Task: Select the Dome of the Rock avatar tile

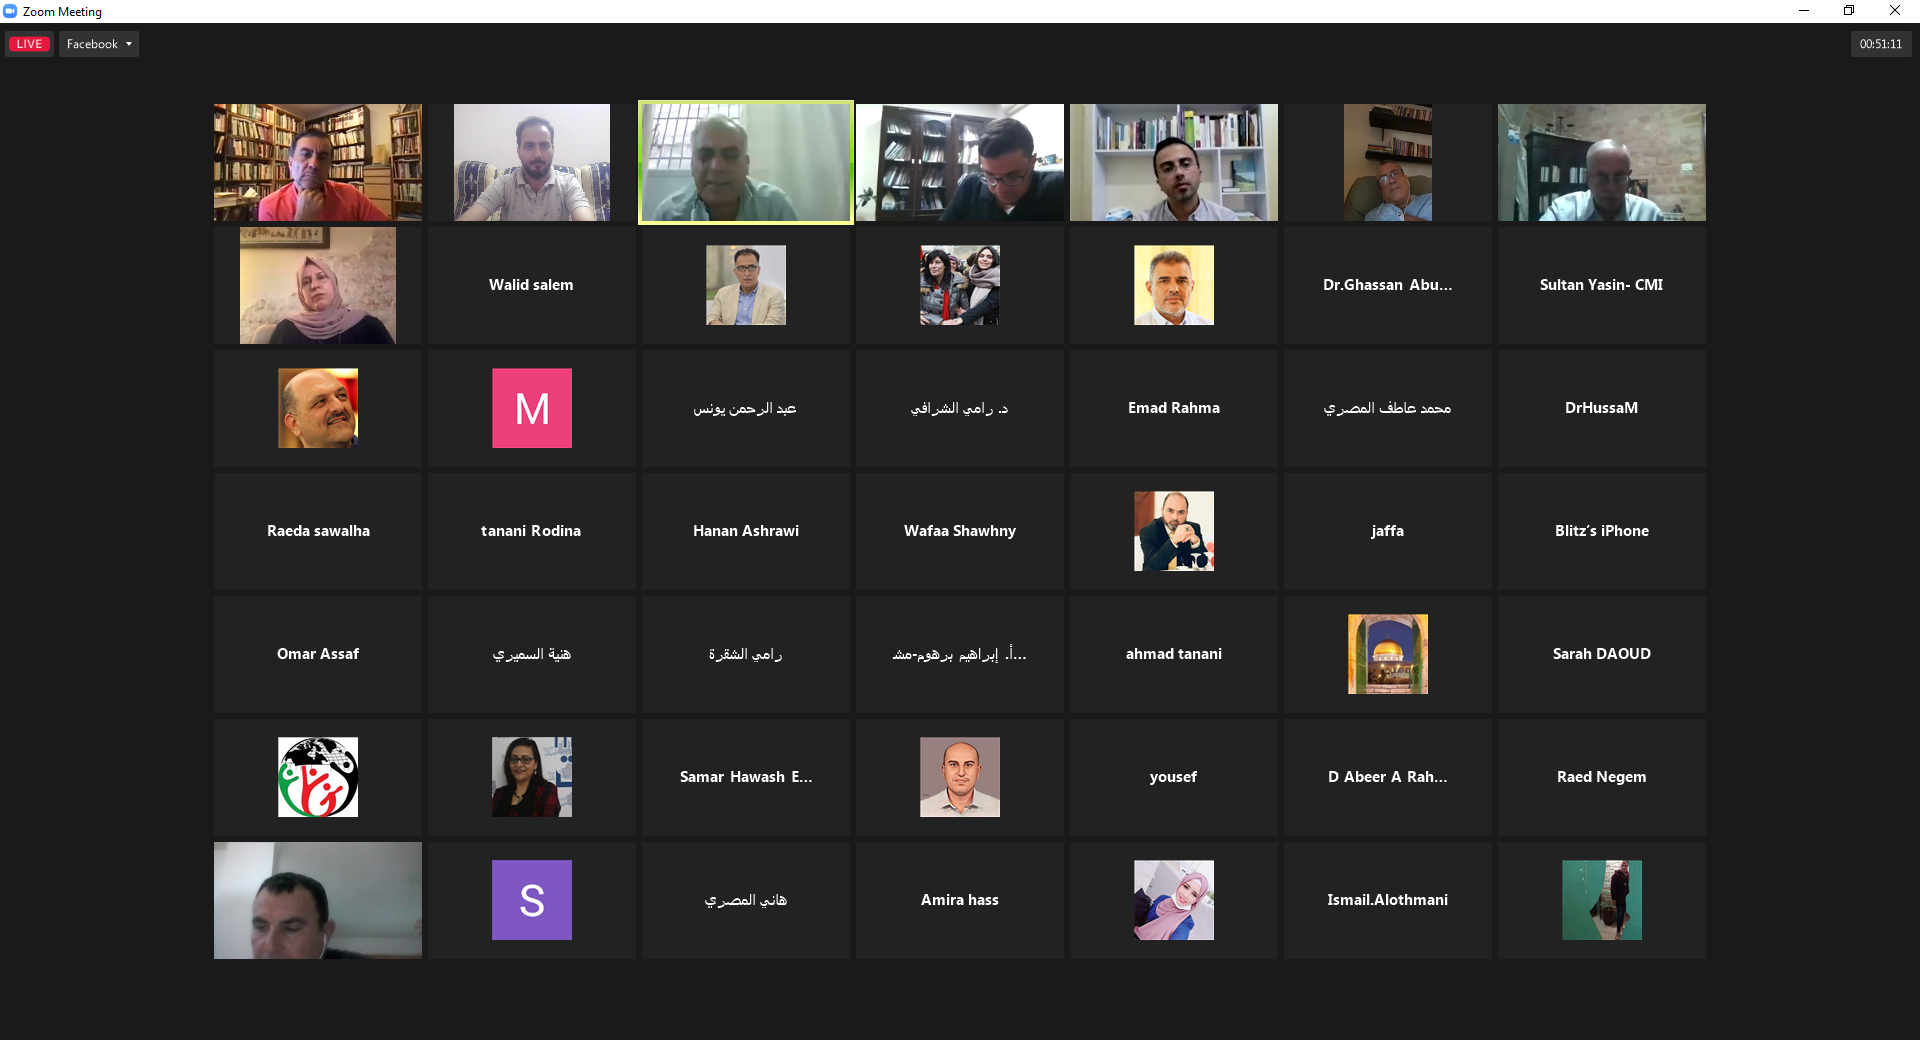Action: [x=1387, y=654]
